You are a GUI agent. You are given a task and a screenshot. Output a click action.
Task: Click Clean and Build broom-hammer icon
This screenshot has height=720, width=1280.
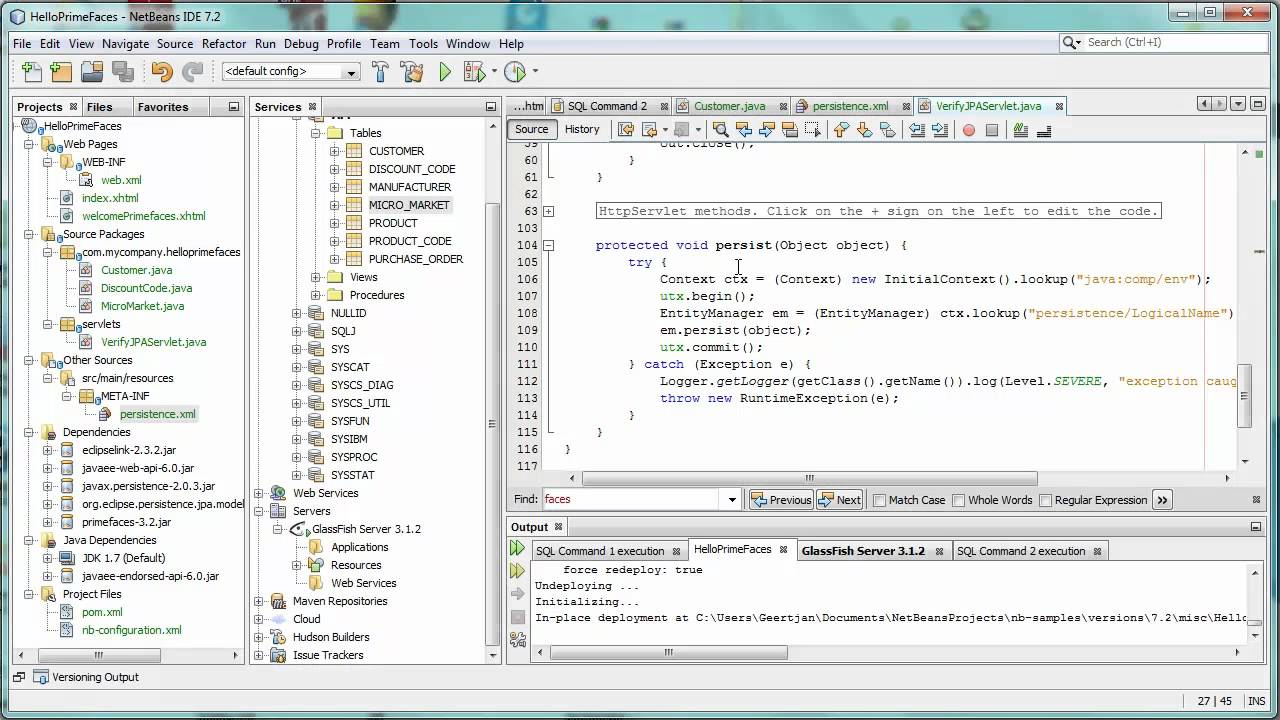pos(411,72)
